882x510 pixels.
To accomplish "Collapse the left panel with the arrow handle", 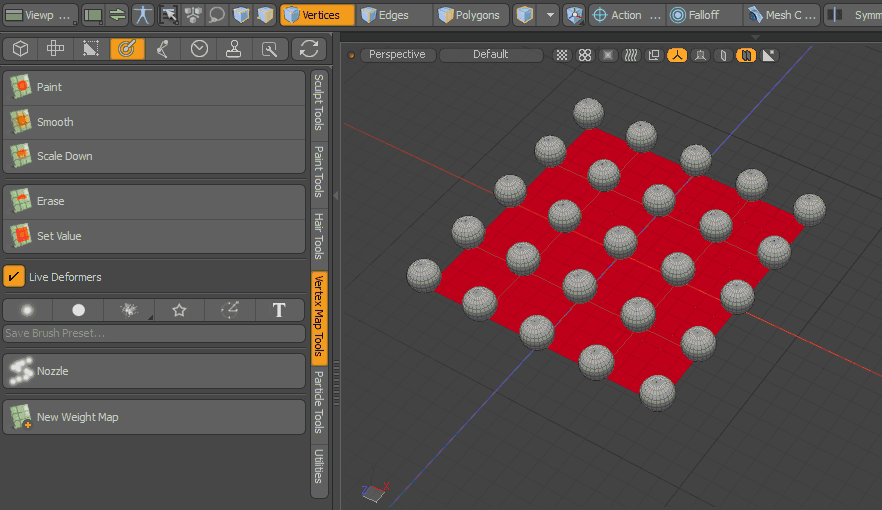I will 336,196.
